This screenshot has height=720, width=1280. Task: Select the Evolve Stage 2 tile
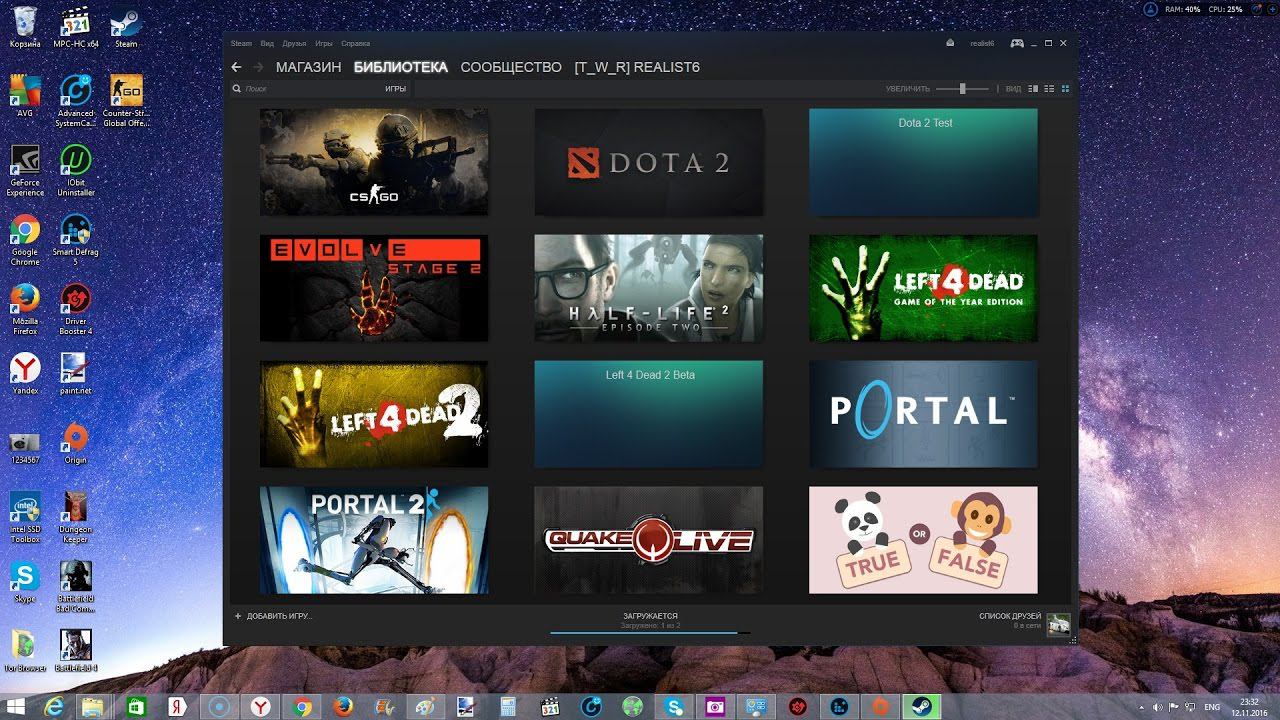[374, 288]
